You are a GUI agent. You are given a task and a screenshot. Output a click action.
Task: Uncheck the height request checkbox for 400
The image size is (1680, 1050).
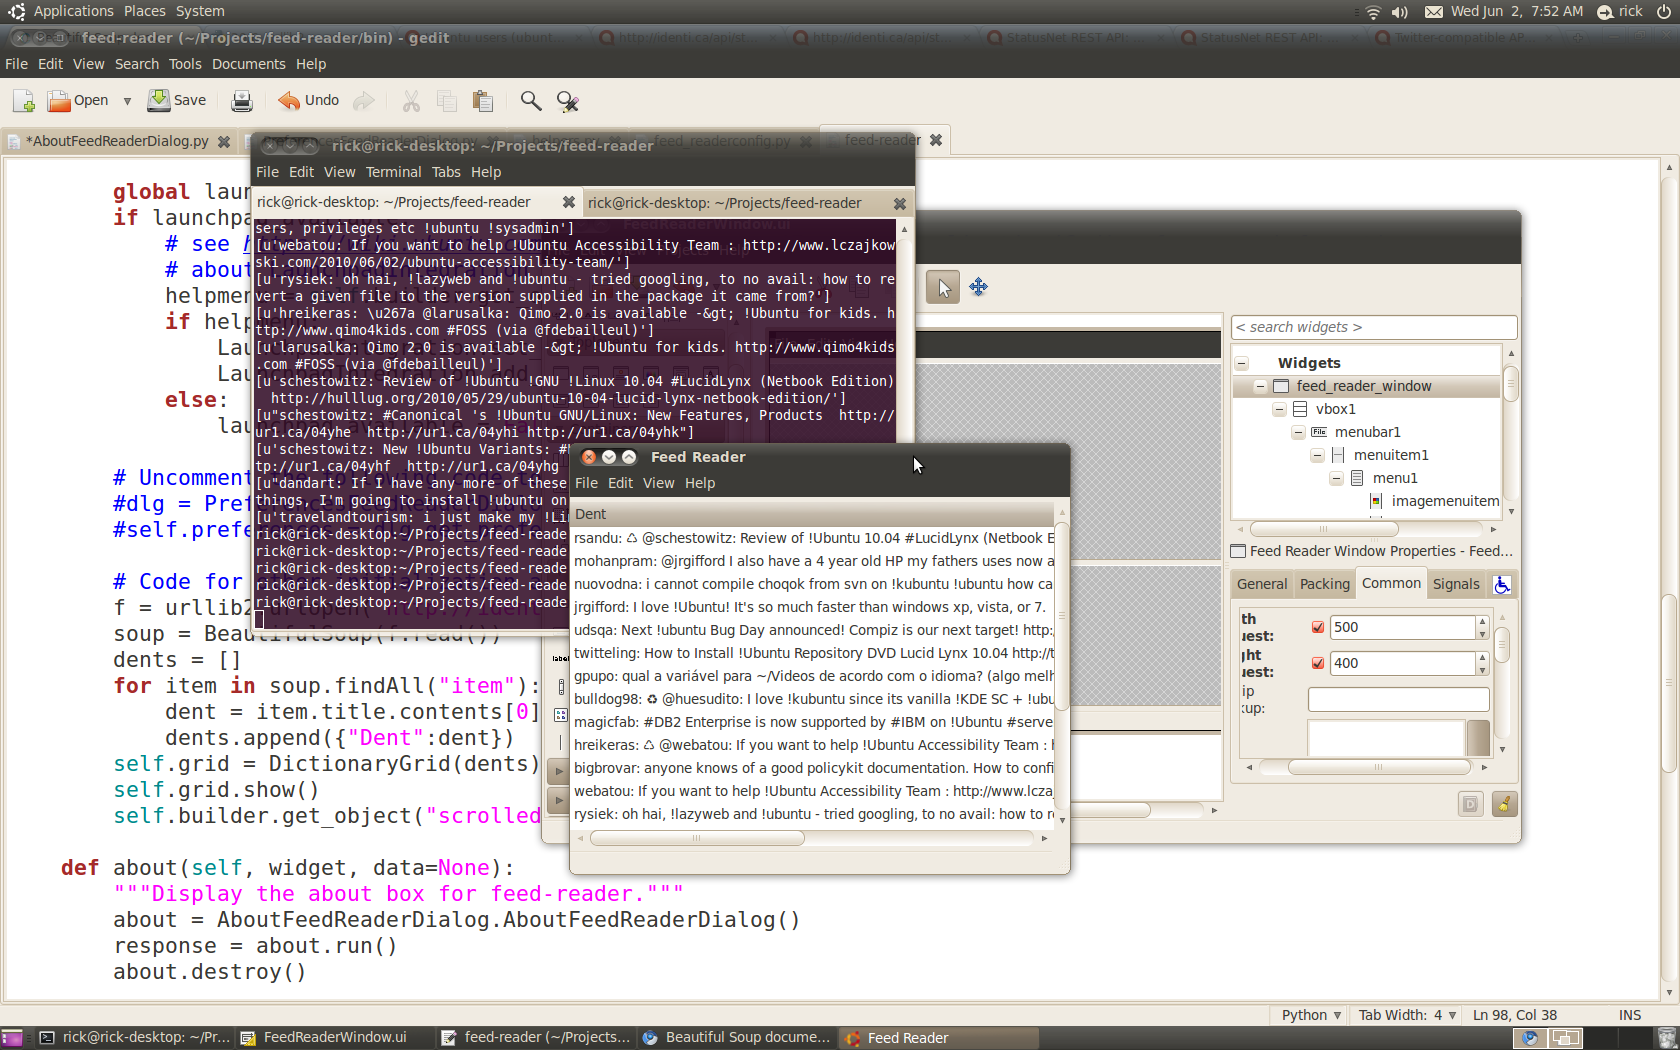coord(1318,664)
